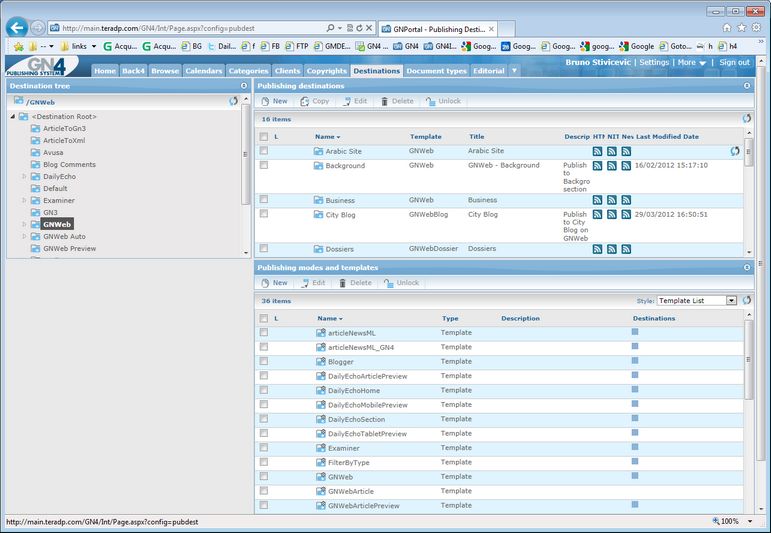
Task: Switch to the Calendars tab
Action: click(204, 71)
